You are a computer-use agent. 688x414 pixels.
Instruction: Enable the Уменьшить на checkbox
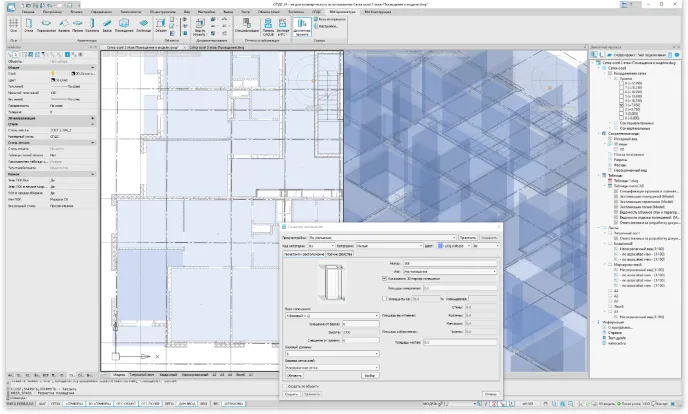[384, 297]
